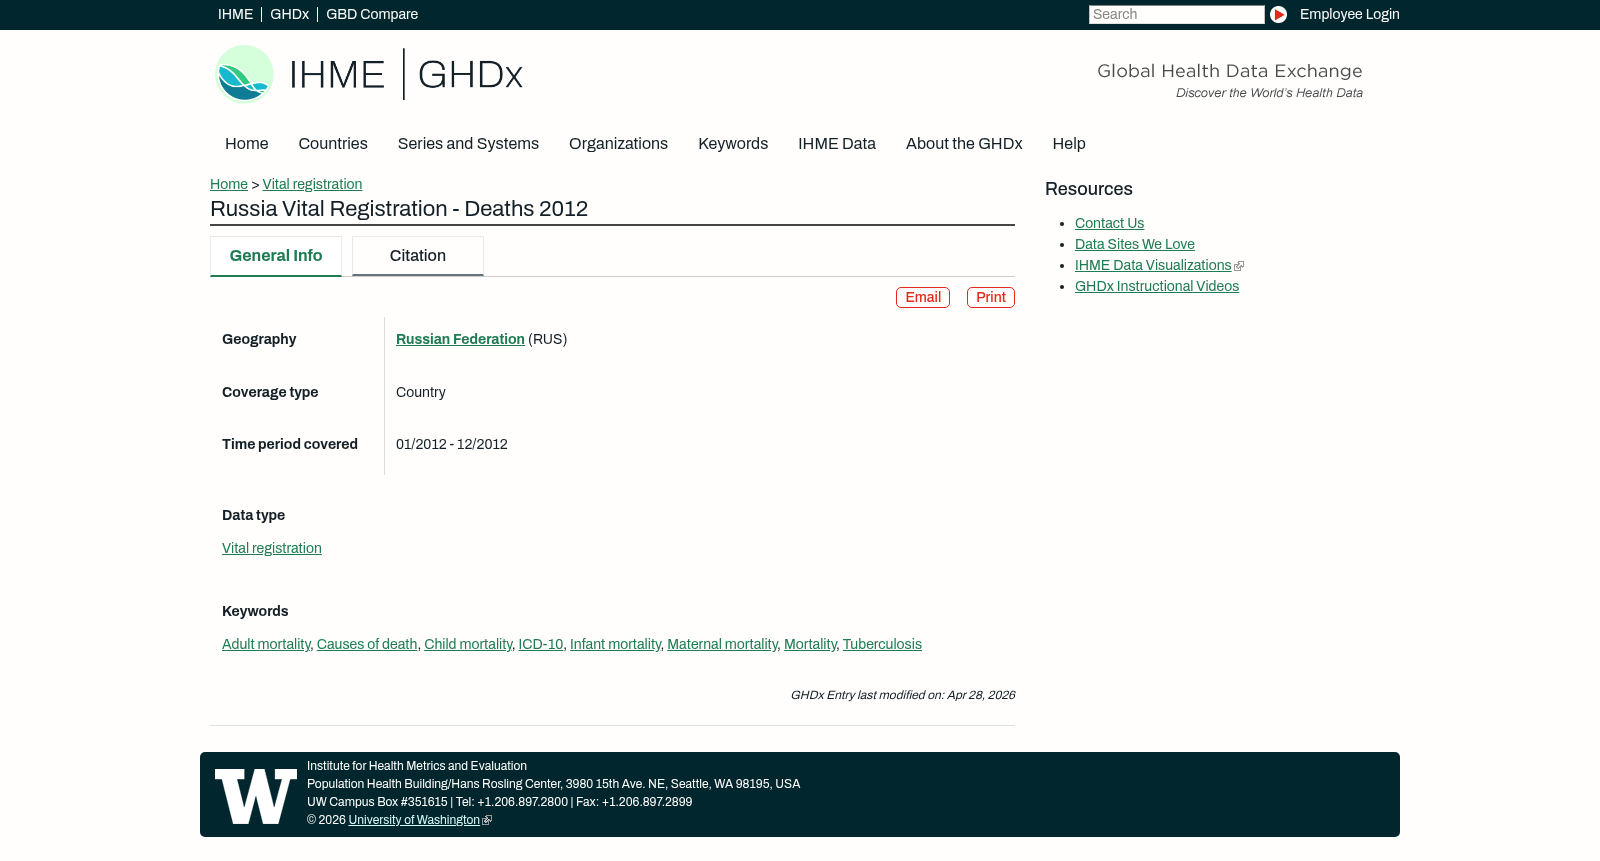Open the Child mortality keyword
This screenshot has width=1600, height=861.
[x=468, y=644]
